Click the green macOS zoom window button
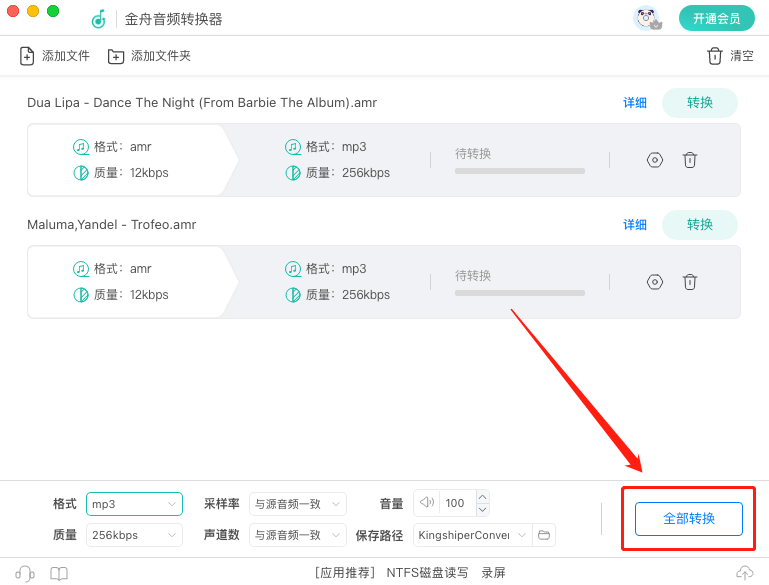 tap(53, 11)
